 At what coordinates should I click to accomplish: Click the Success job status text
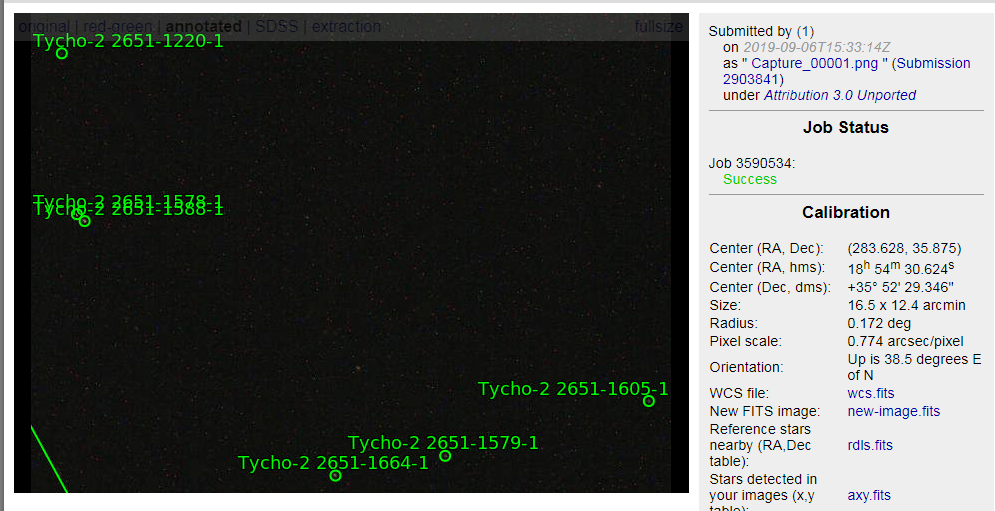pyautogui.click(x=749, y=180)
